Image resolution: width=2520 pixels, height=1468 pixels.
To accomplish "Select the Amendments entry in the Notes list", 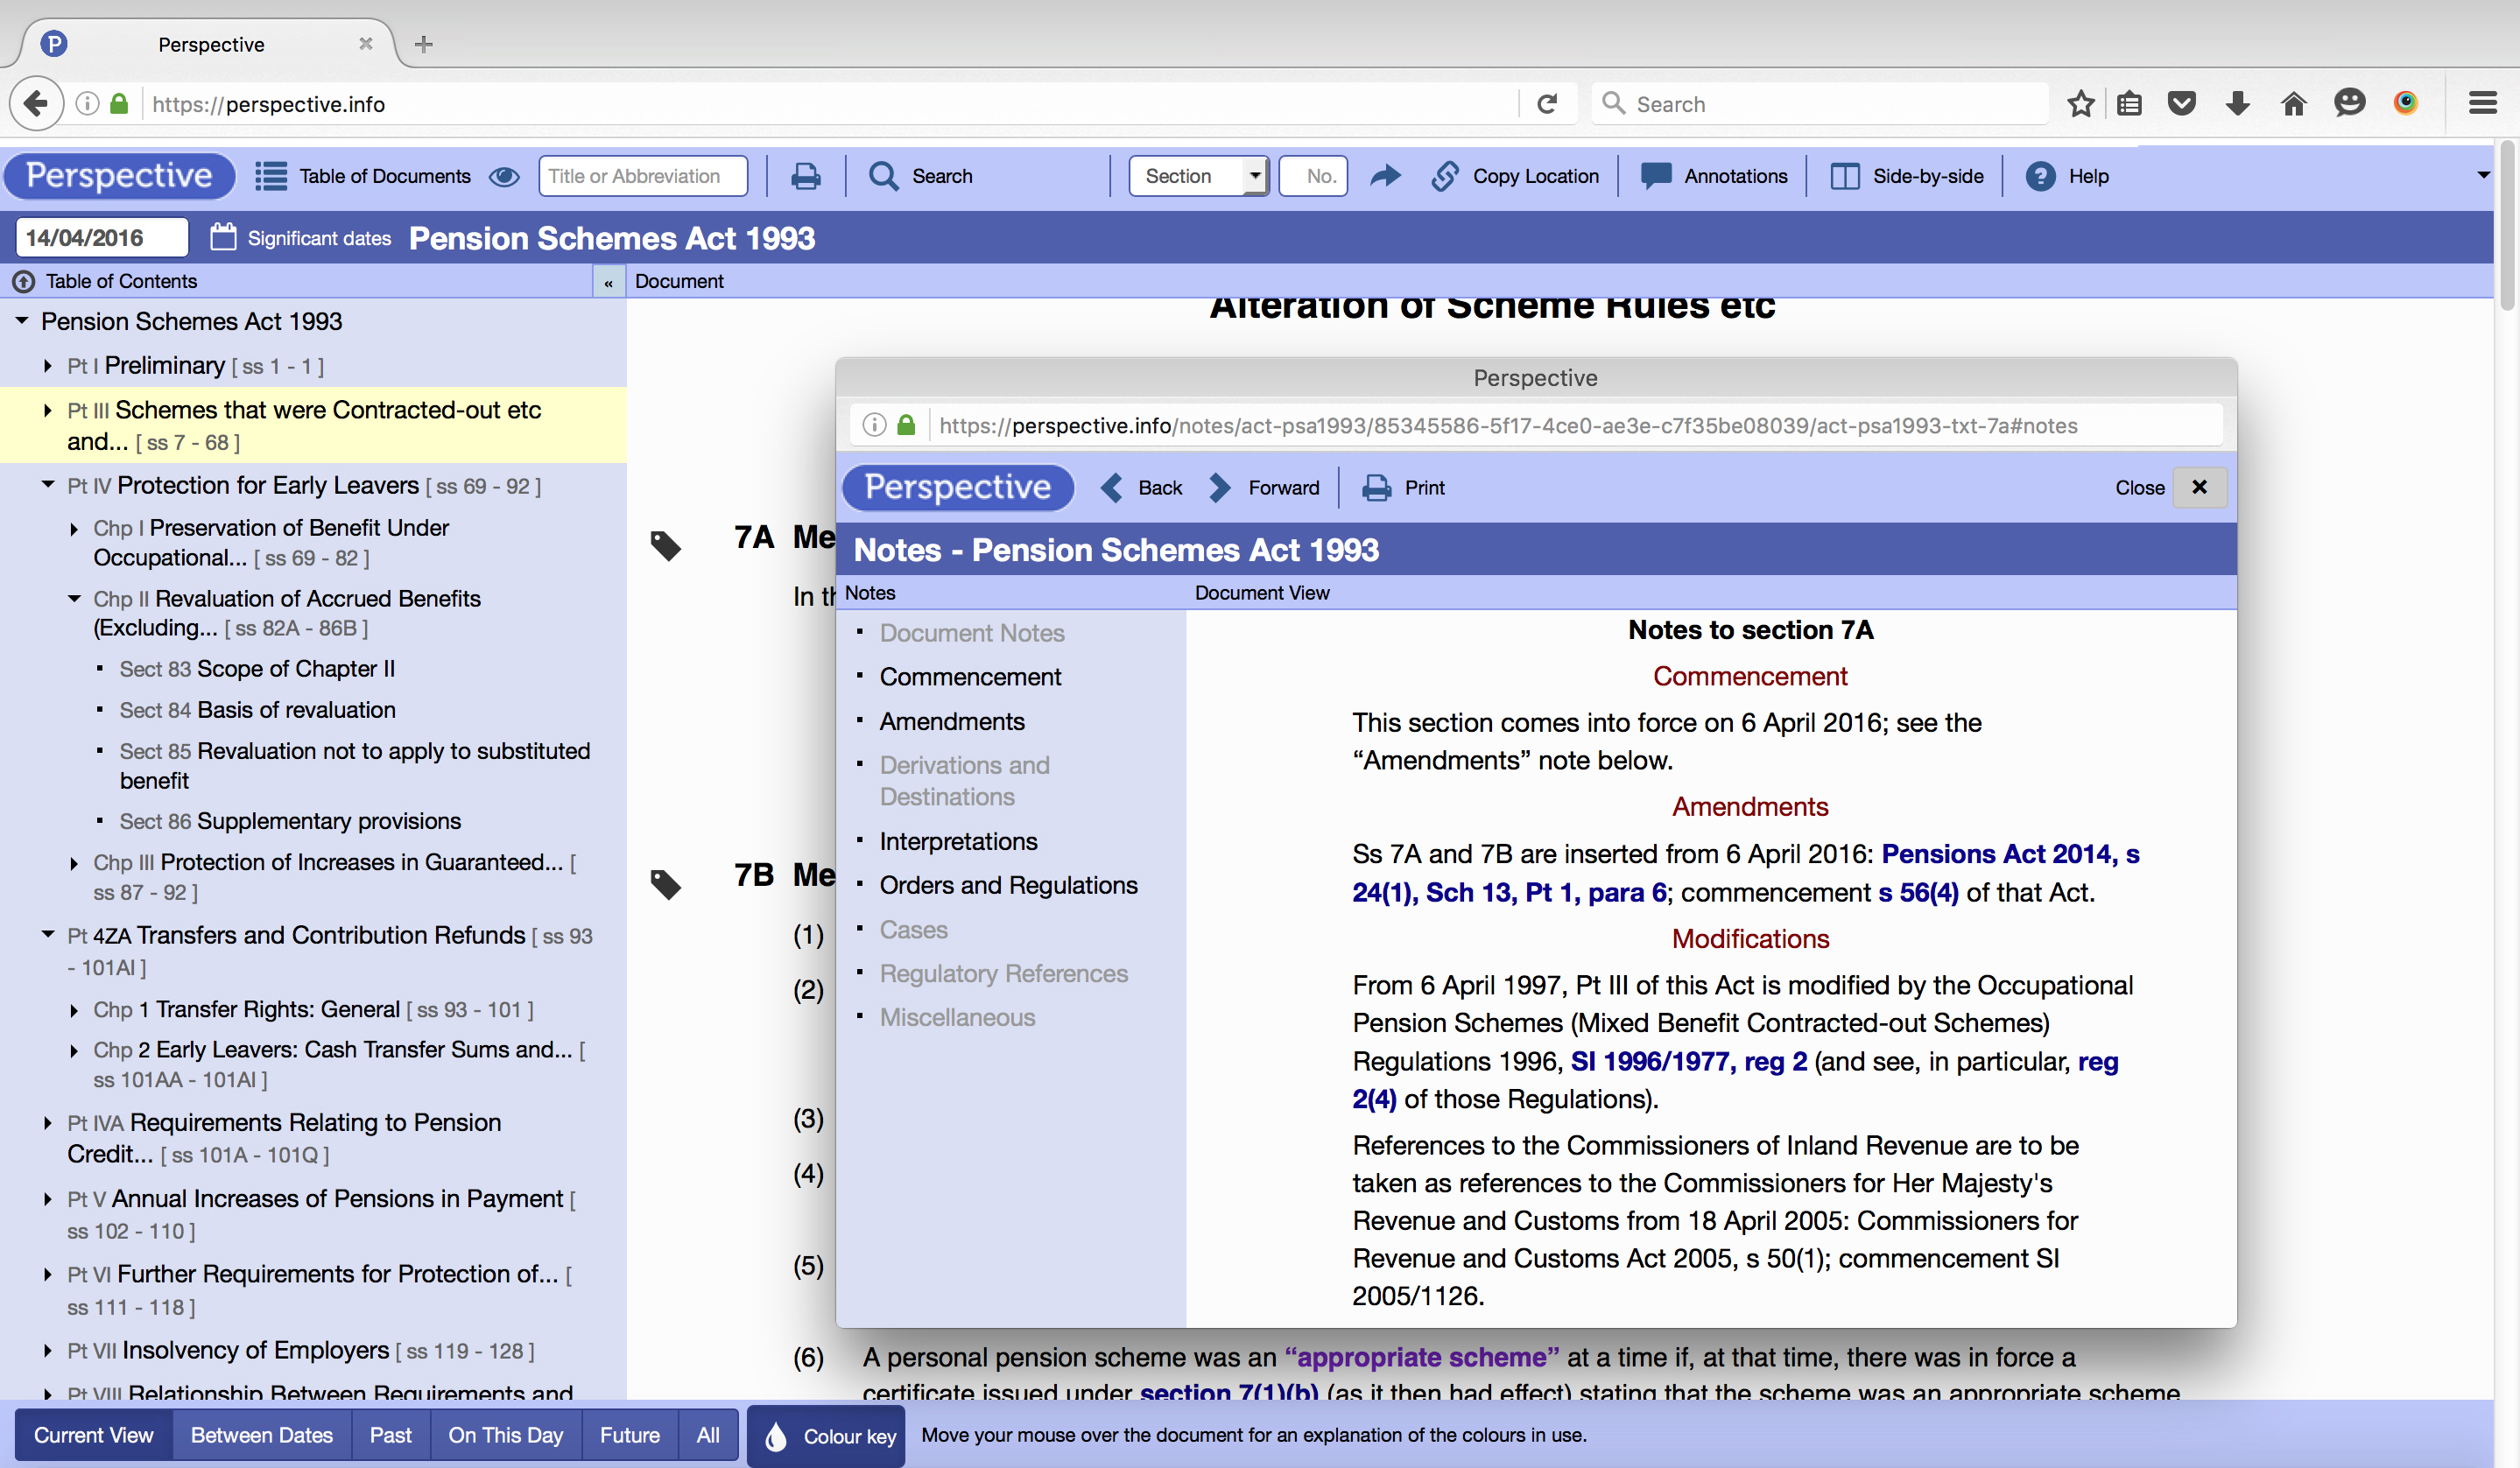I will pyautogui.click(x=951, y=721).
